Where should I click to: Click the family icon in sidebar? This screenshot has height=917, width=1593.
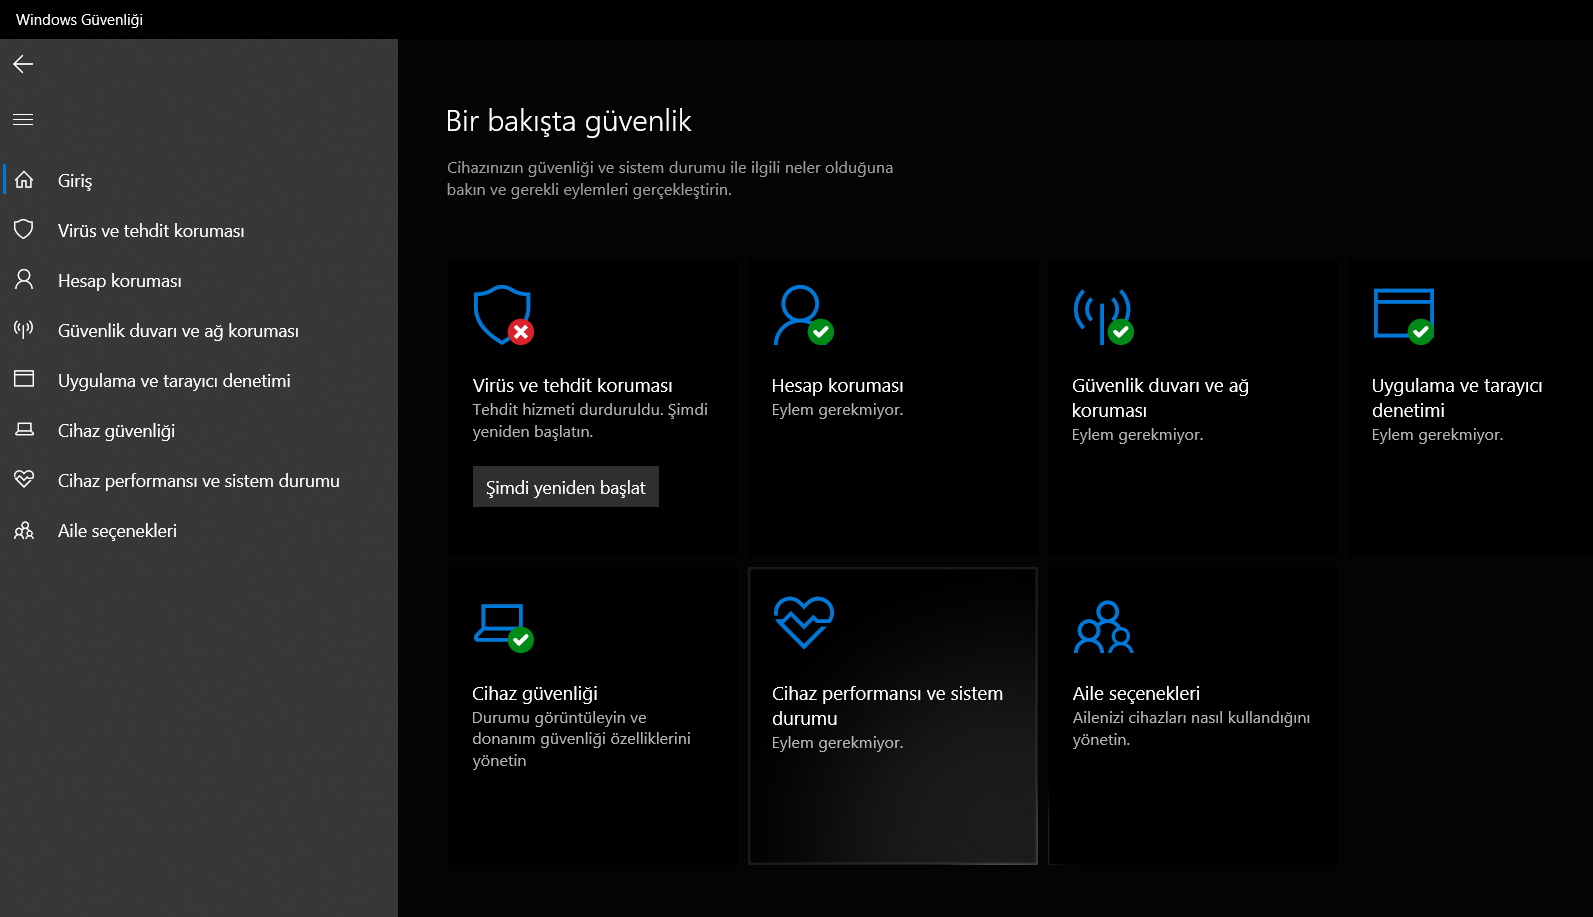coord(24,530)
